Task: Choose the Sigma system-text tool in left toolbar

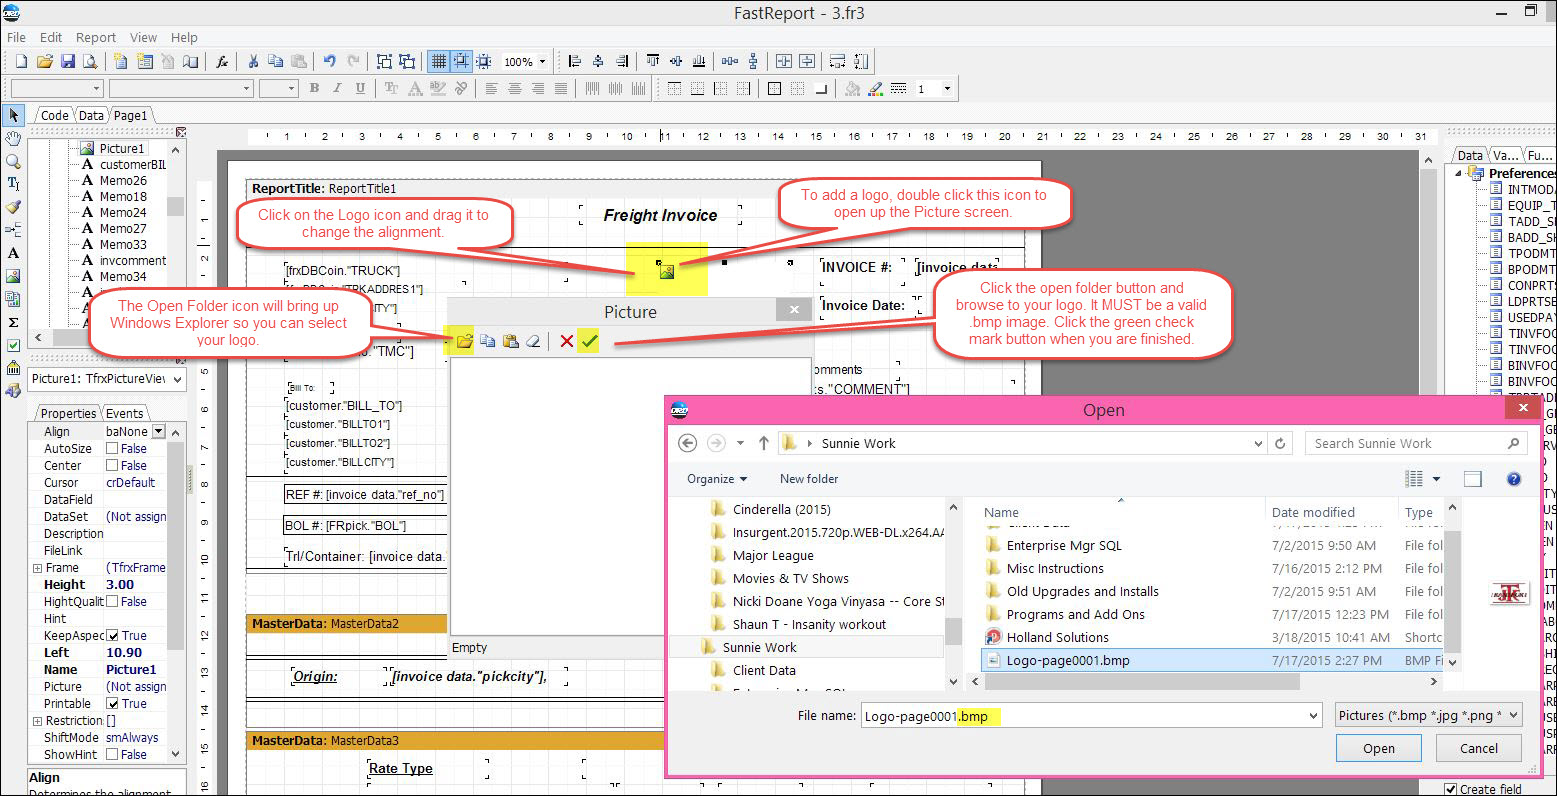Action: 13,322
